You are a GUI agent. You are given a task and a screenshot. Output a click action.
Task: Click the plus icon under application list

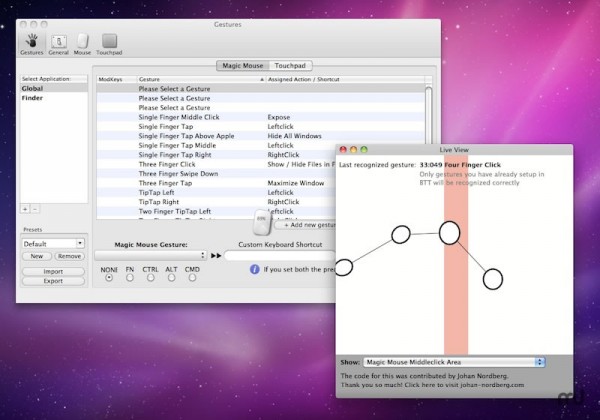(25, 208)
